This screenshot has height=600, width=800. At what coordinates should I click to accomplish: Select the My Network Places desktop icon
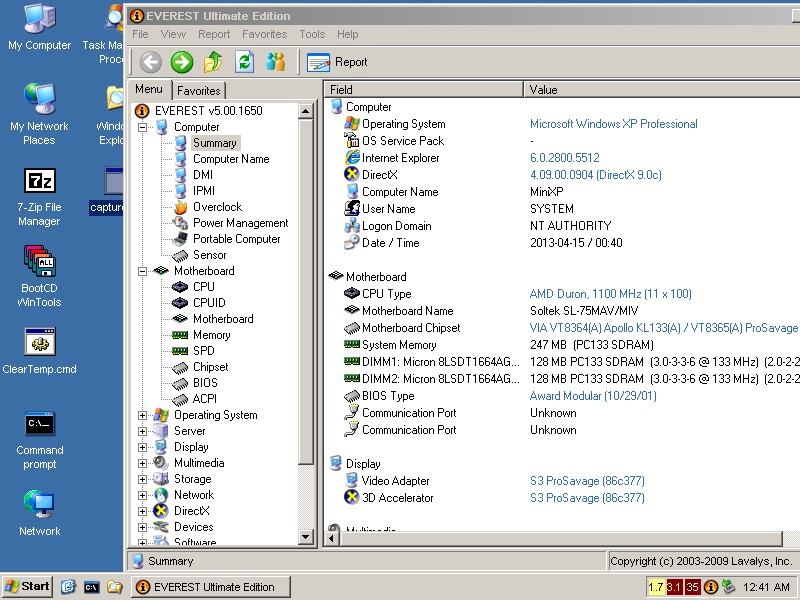pos(39,114)
